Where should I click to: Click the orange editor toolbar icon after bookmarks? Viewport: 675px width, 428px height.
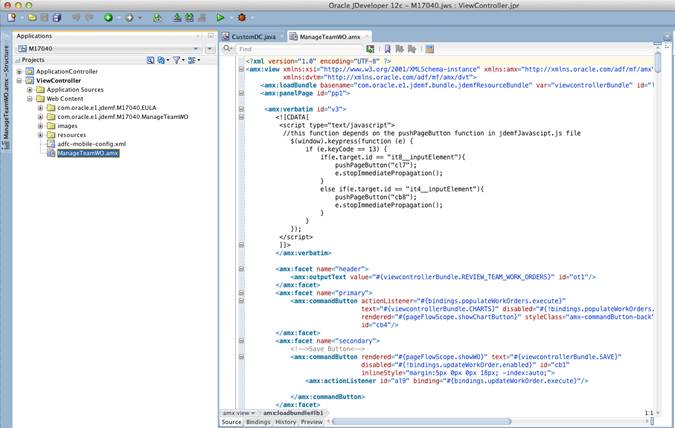(x=430, y=49)
